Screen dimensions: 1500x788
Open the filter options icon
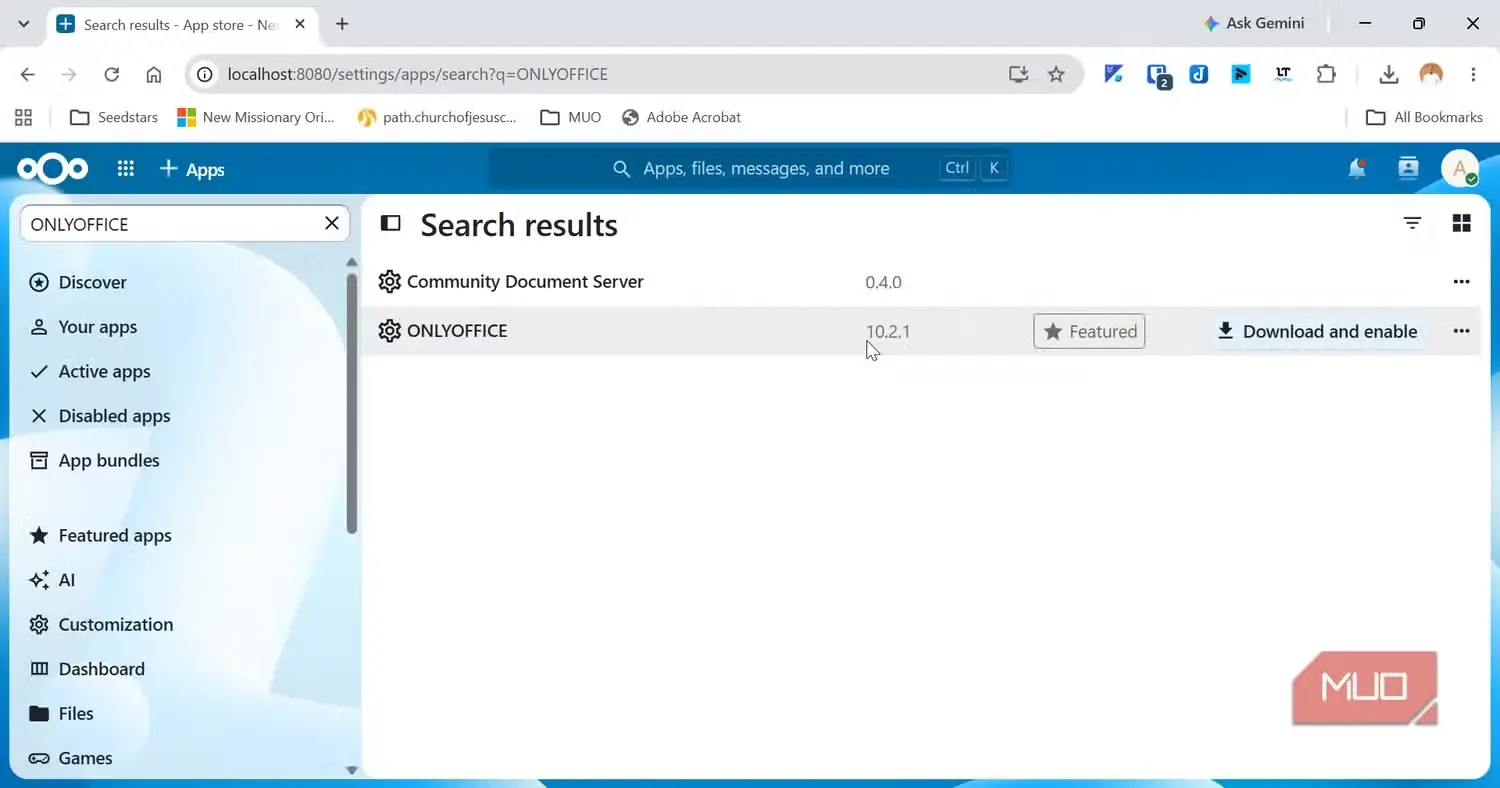1412,223
